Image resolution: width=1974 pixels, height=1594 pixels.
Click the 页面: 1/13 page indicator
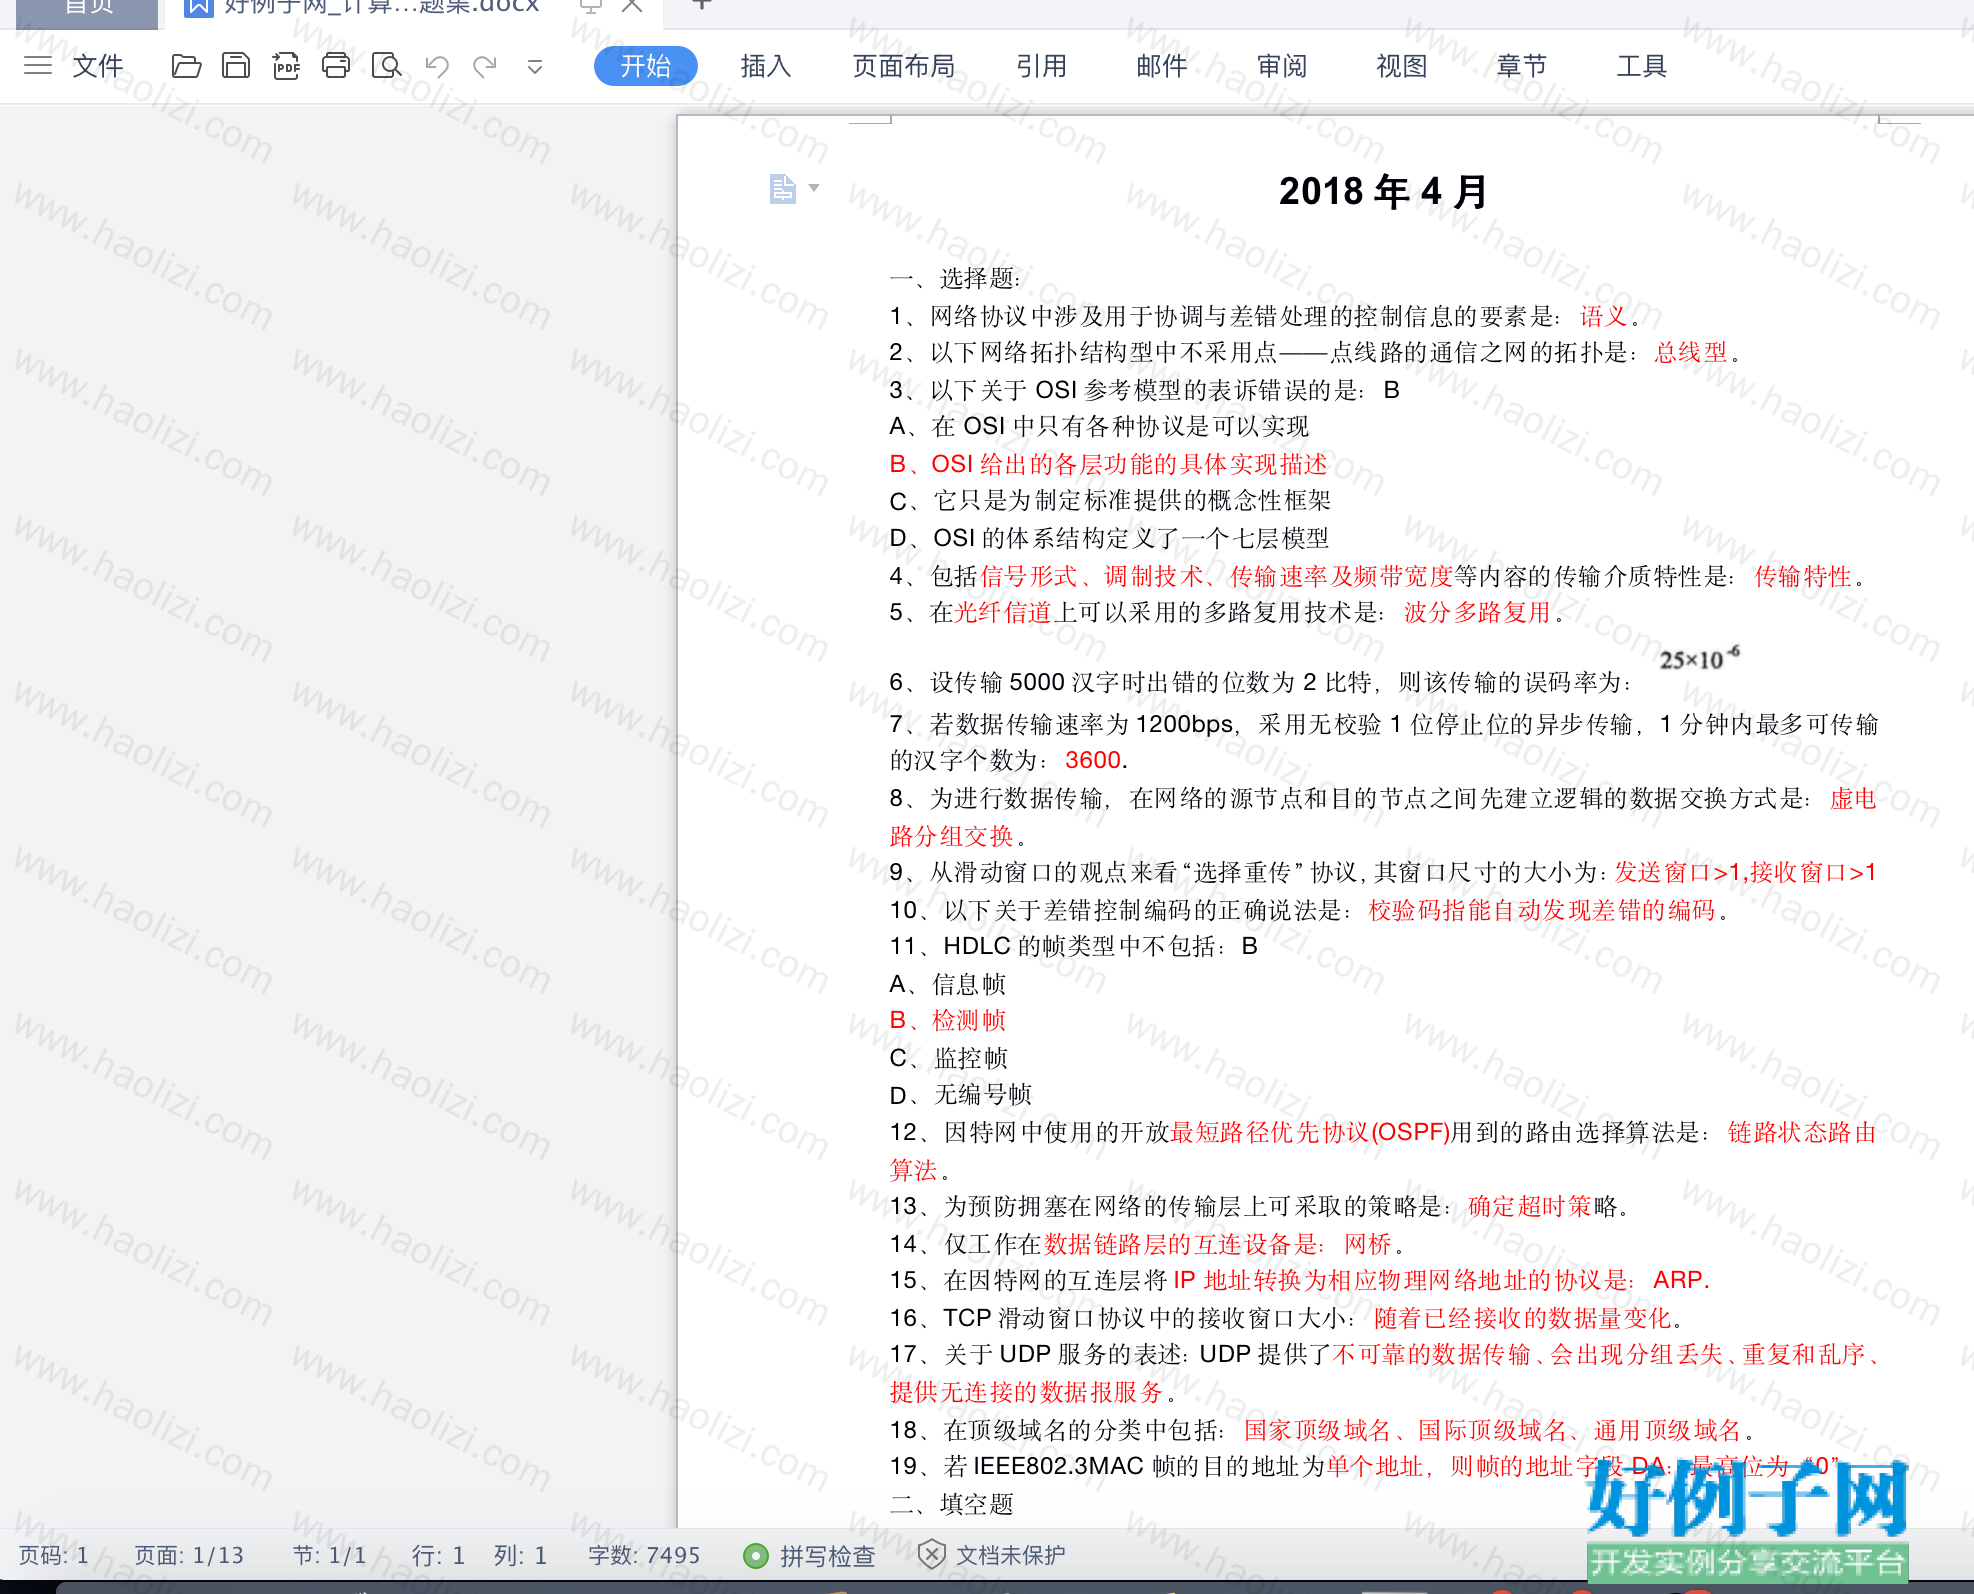click(x=189, y=1556)
